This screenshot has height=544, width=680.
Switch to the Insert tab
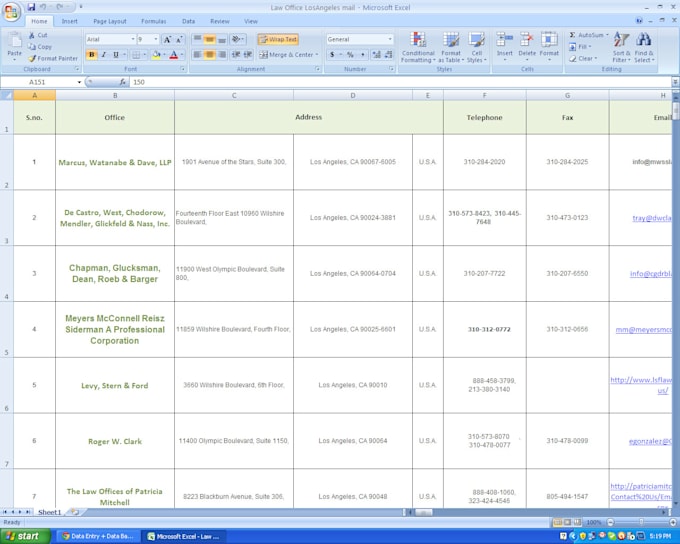click(x=69, y=21)
